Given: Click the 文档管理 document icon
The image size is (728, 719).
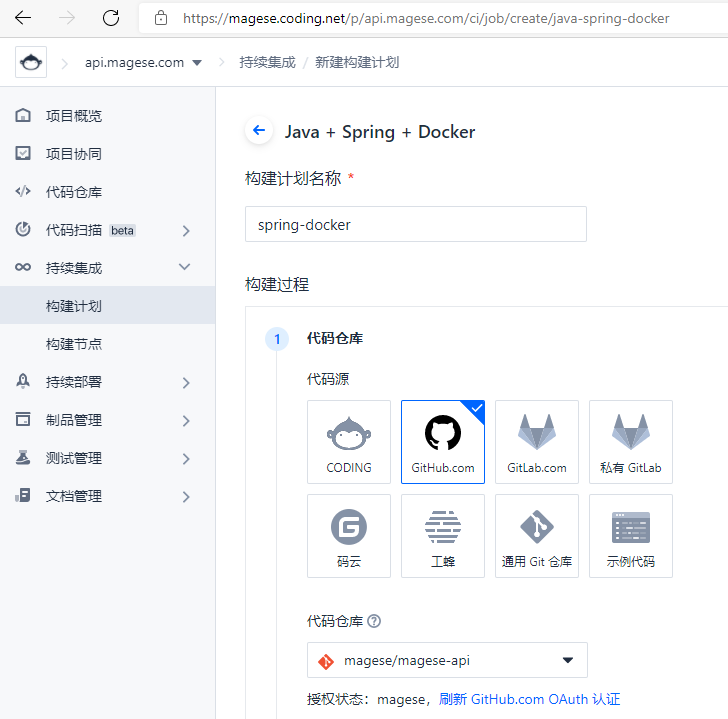Looking at the screenshot, I should tap(23, 495).
